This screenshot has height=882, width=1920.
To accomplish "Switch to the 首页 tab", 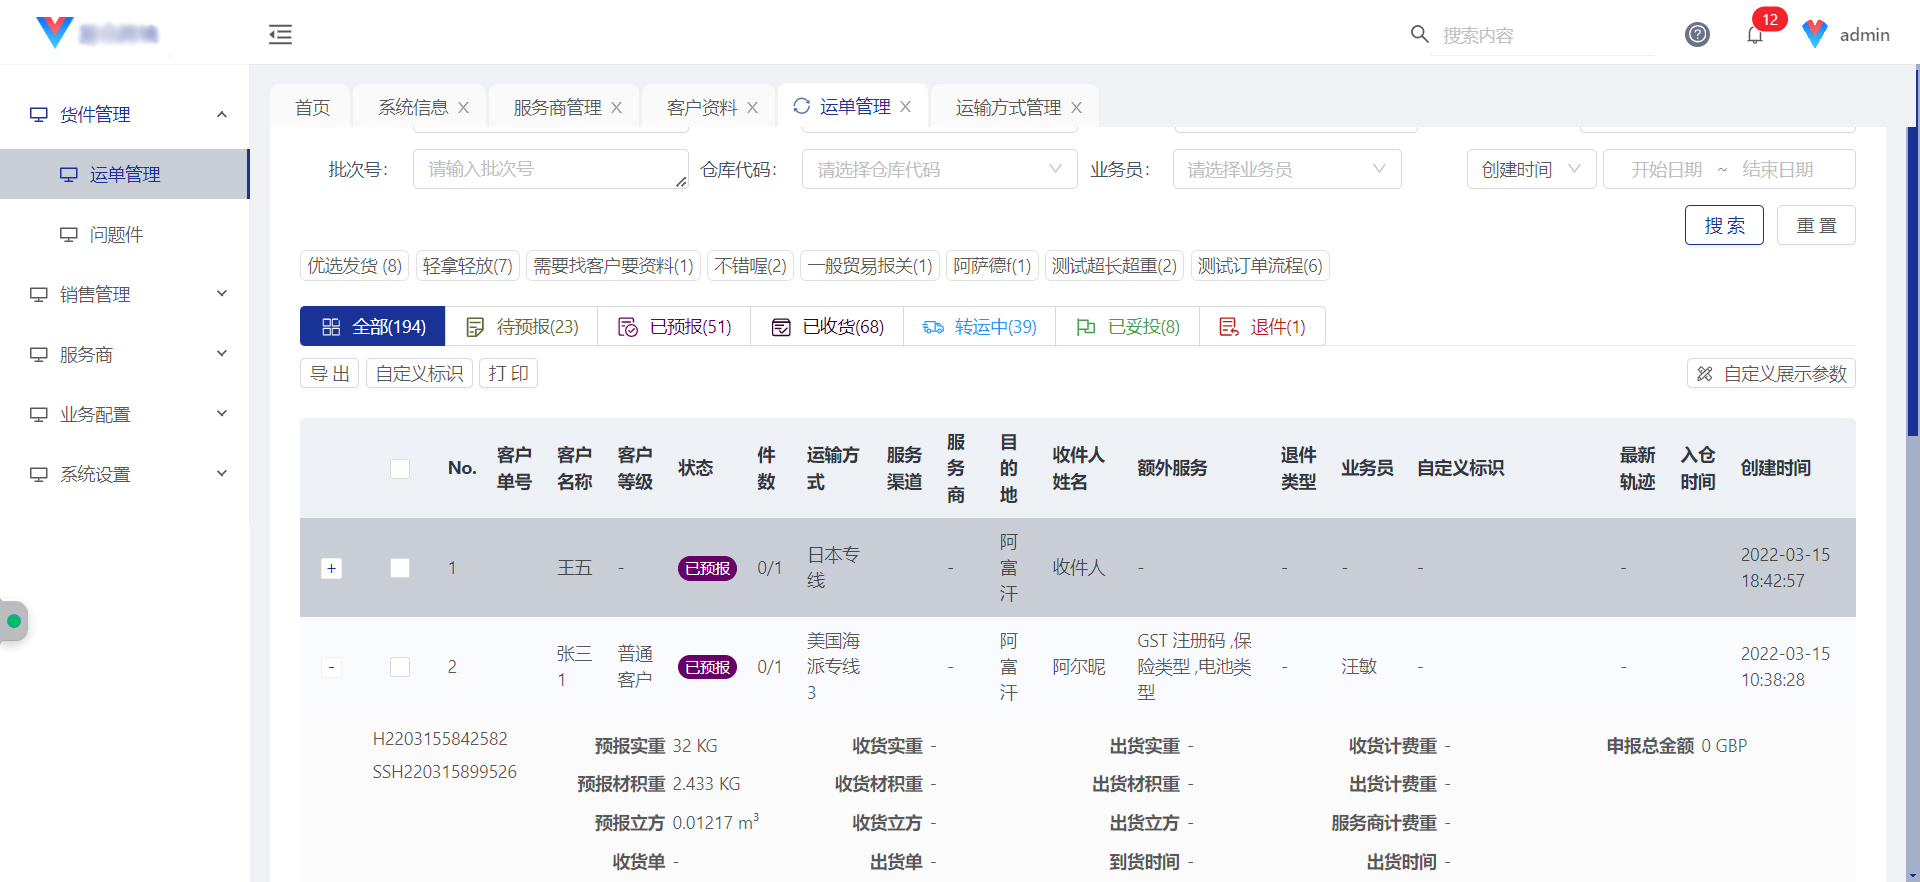I will 312,107.
